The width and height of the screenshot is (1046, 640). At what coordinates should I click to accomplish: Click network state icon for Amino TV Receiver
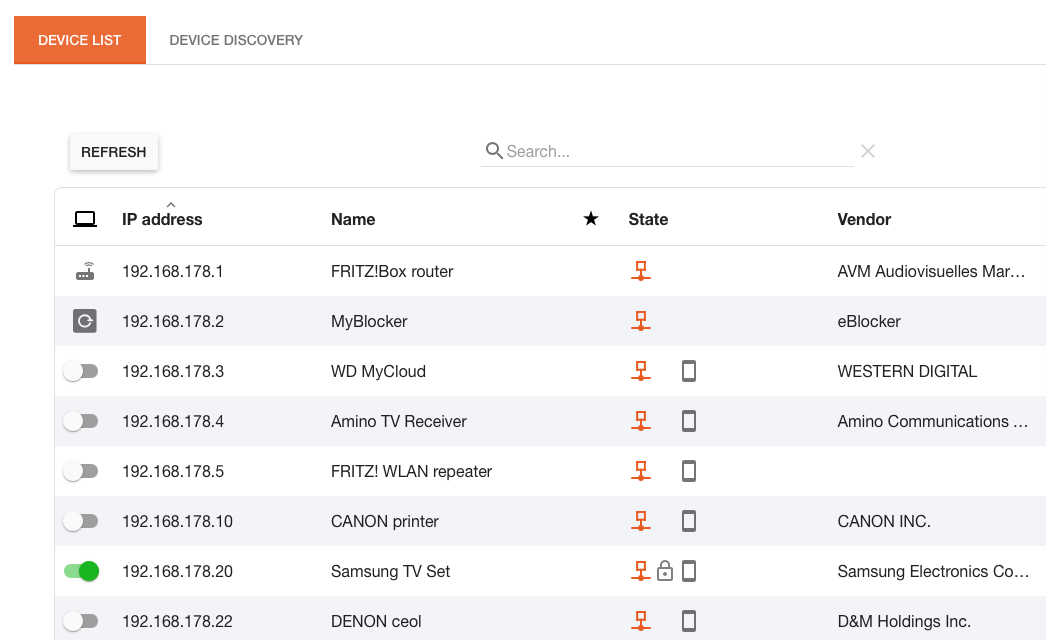coord(640,421)
